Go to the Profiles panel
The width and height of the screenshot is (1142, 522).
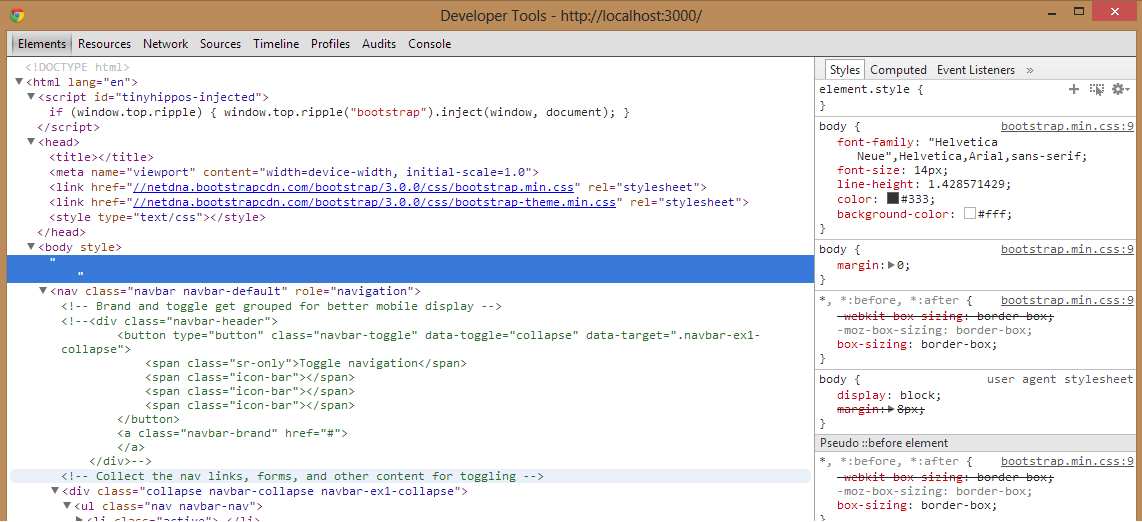click(330, 44)
